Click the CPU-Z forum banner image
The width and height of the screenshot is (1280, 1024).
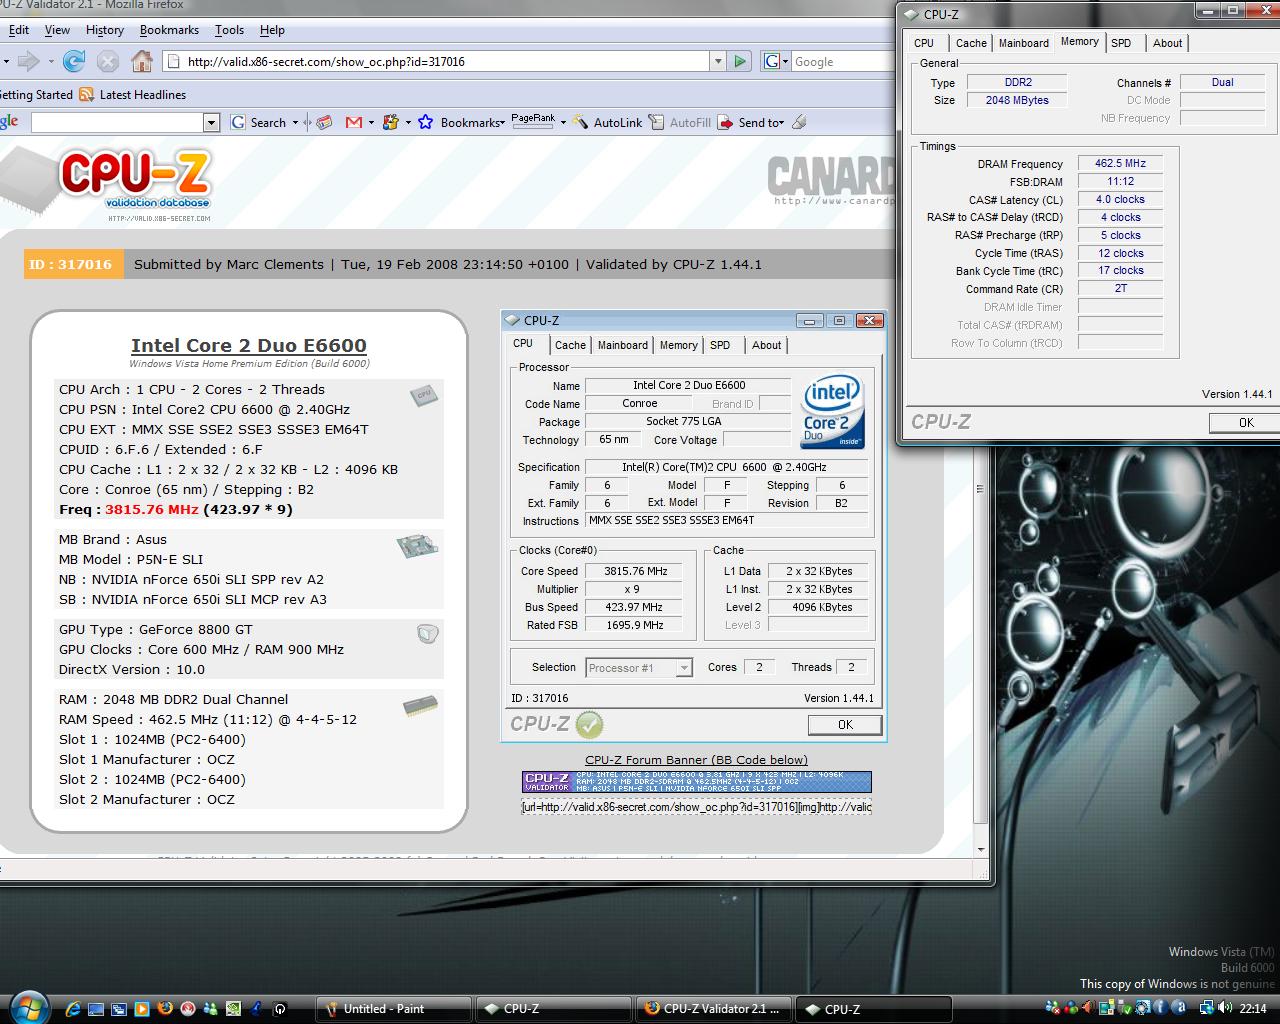[696, 782]
